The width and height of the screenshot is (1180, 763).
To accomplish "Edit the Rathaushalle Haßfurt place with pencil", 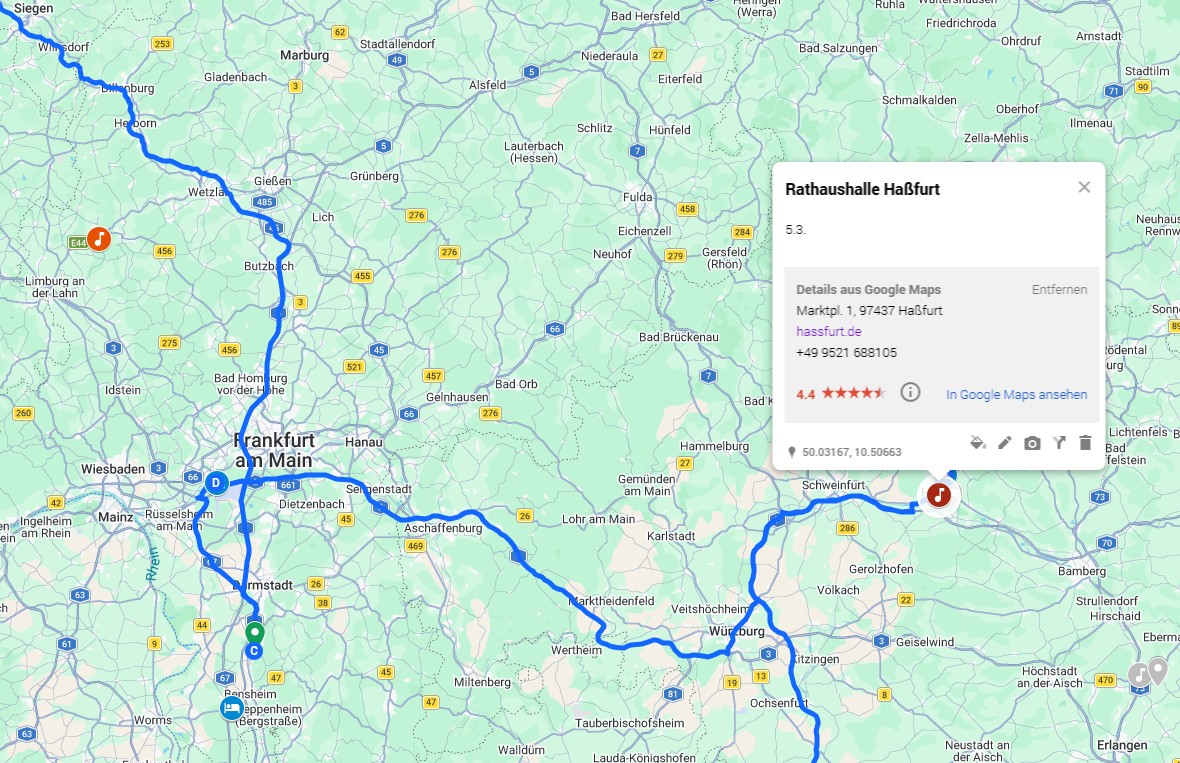I will tap(1005, 442).
